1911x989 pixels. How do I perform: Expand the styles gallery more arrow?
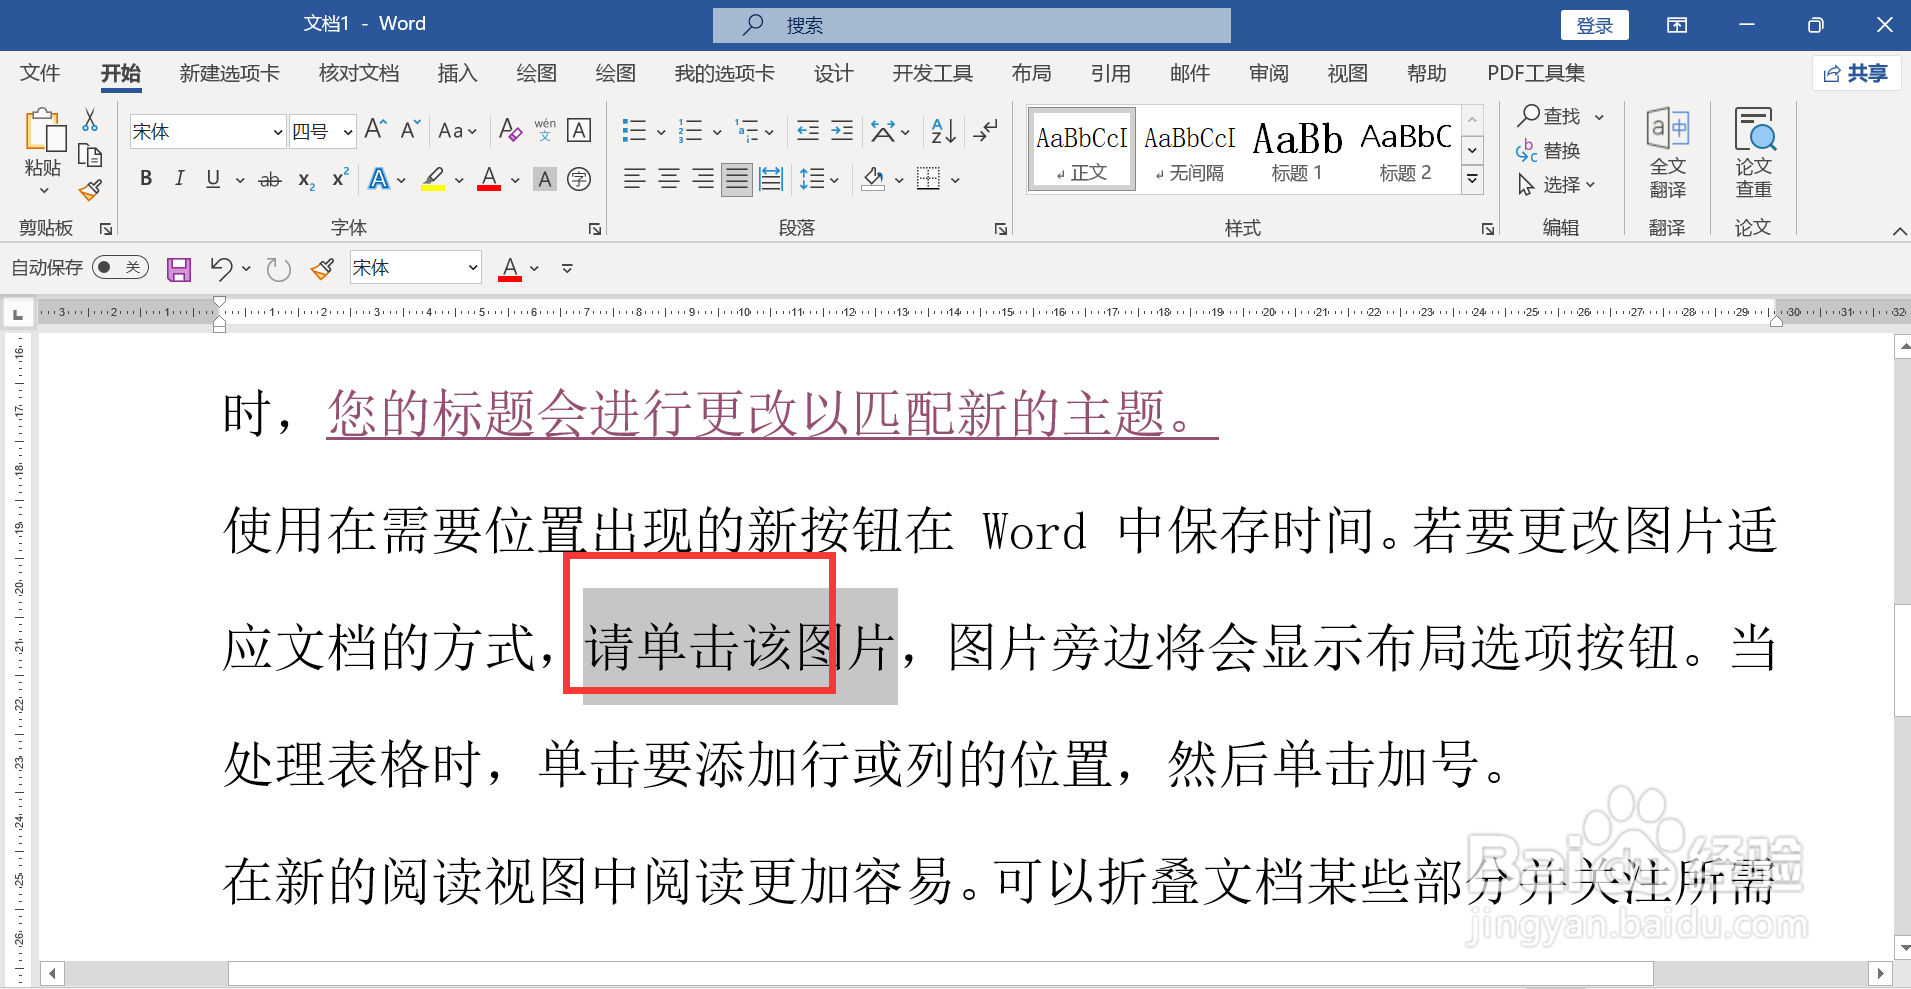click(x=1472, y=180)
